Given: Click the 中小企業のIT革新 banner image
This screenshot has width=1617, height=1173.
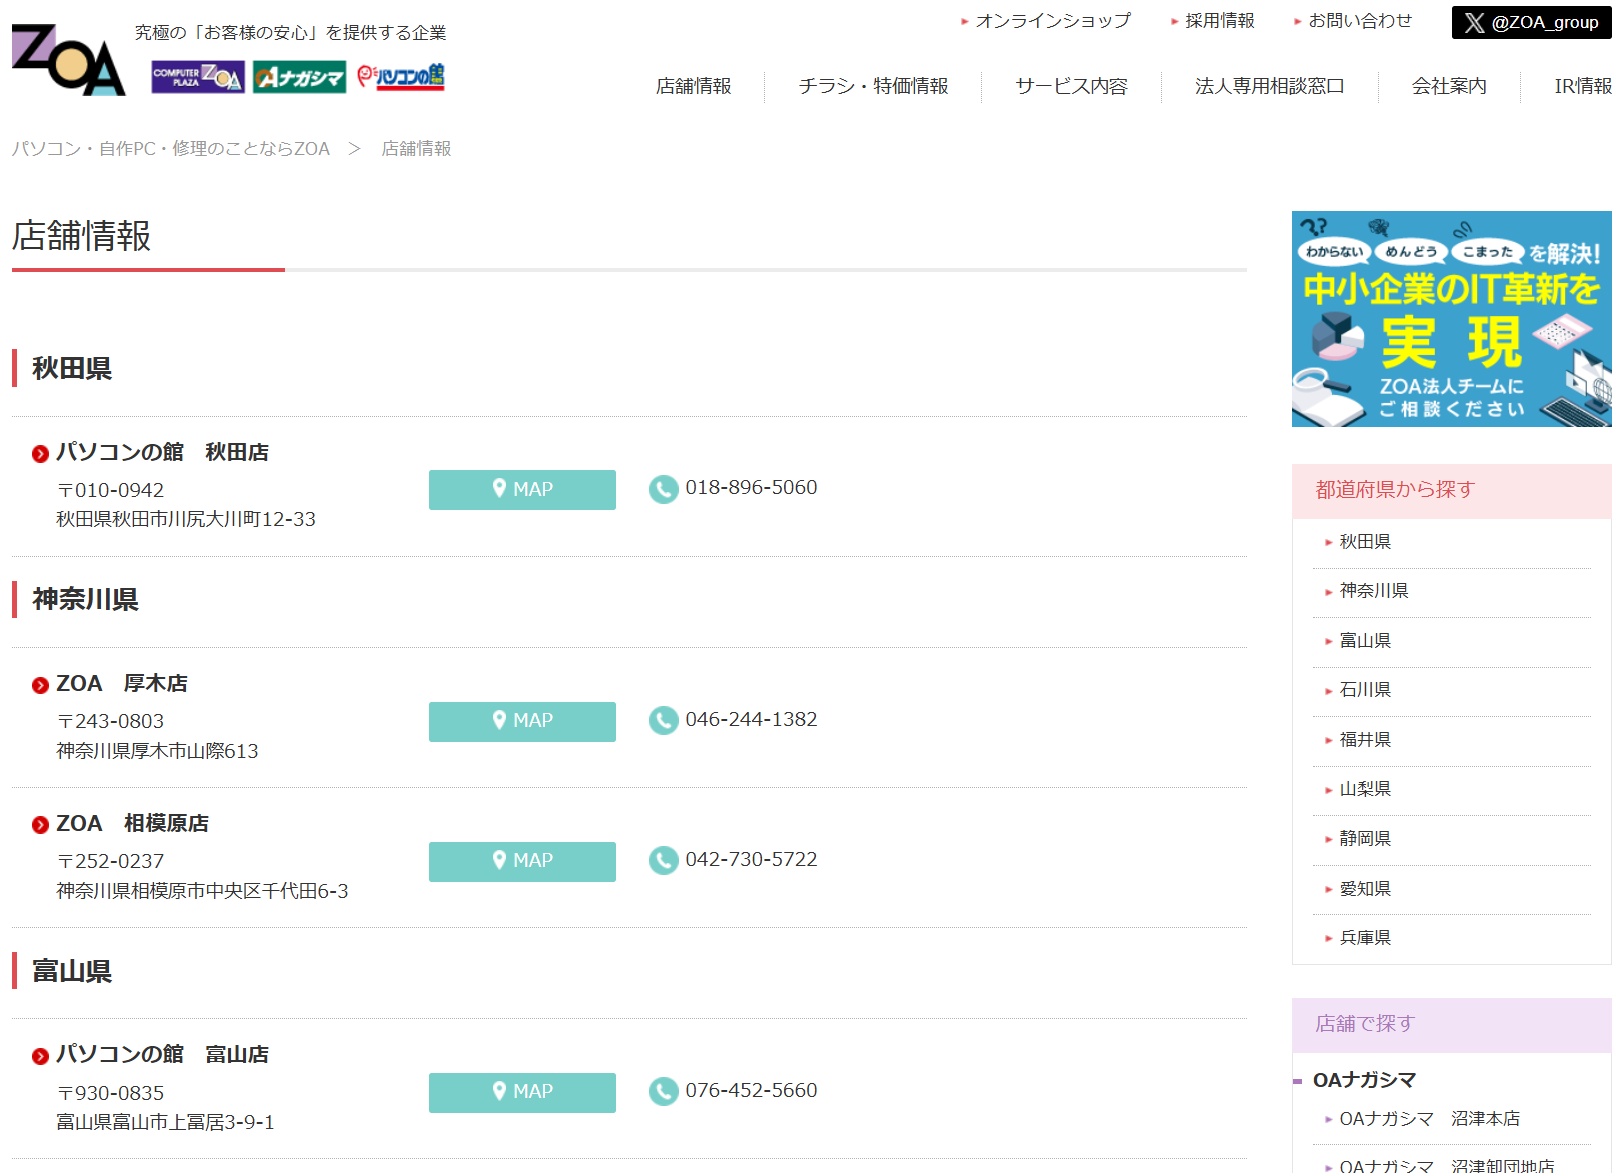Looking at the screenshot, I should pos(1452,319).
